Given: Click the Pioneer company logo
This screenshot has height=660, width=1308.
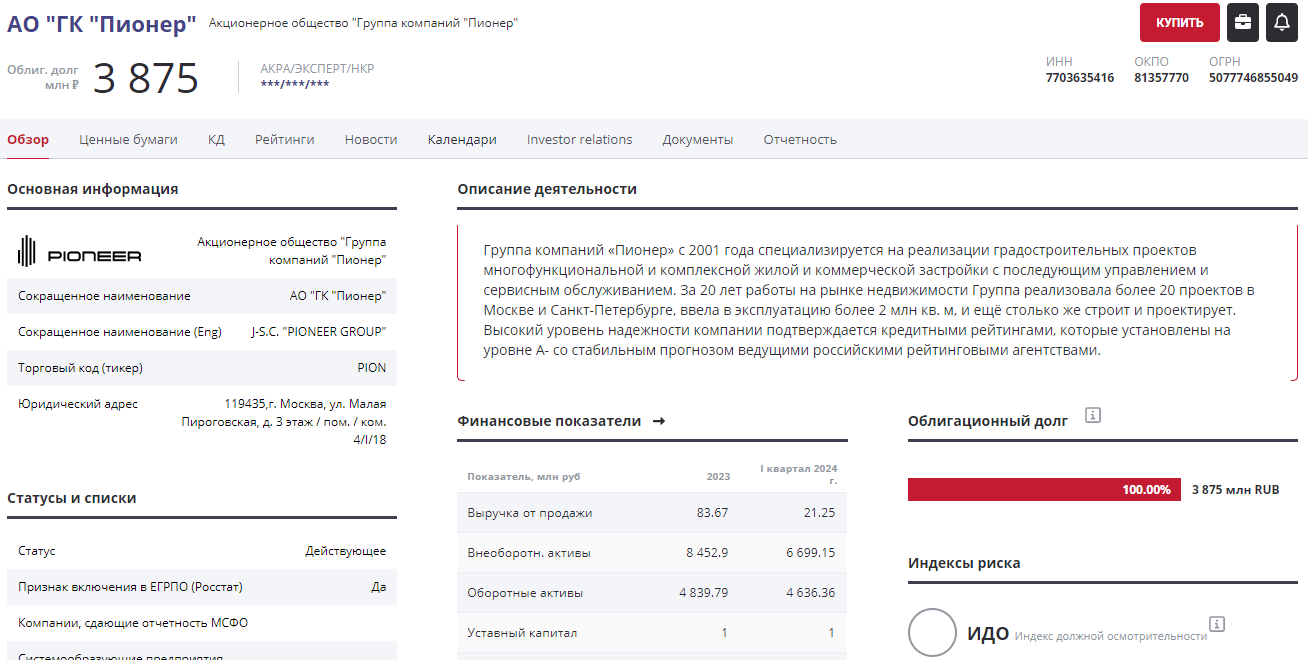Looking at the screenshot, I should coord(80,254).
